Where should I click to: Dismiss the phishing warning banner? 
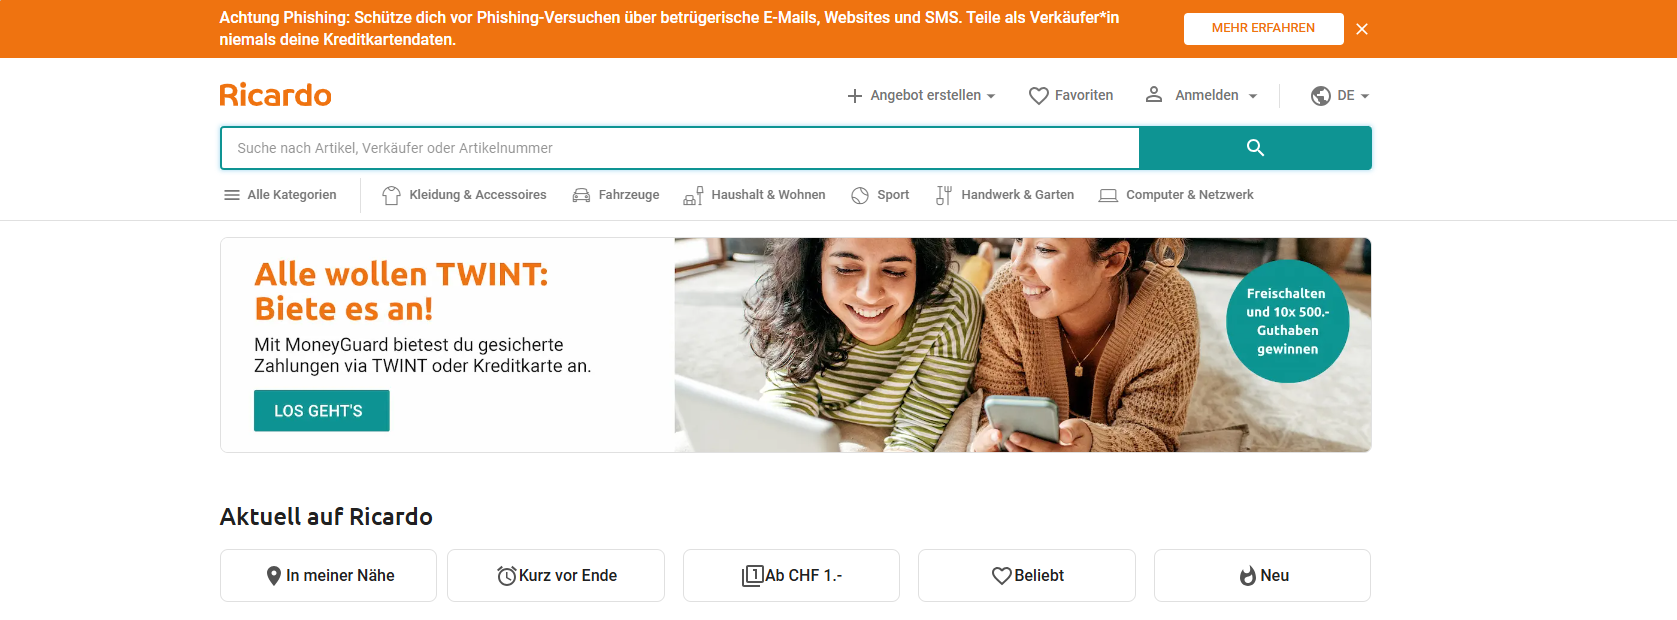tap(1362, 29)
